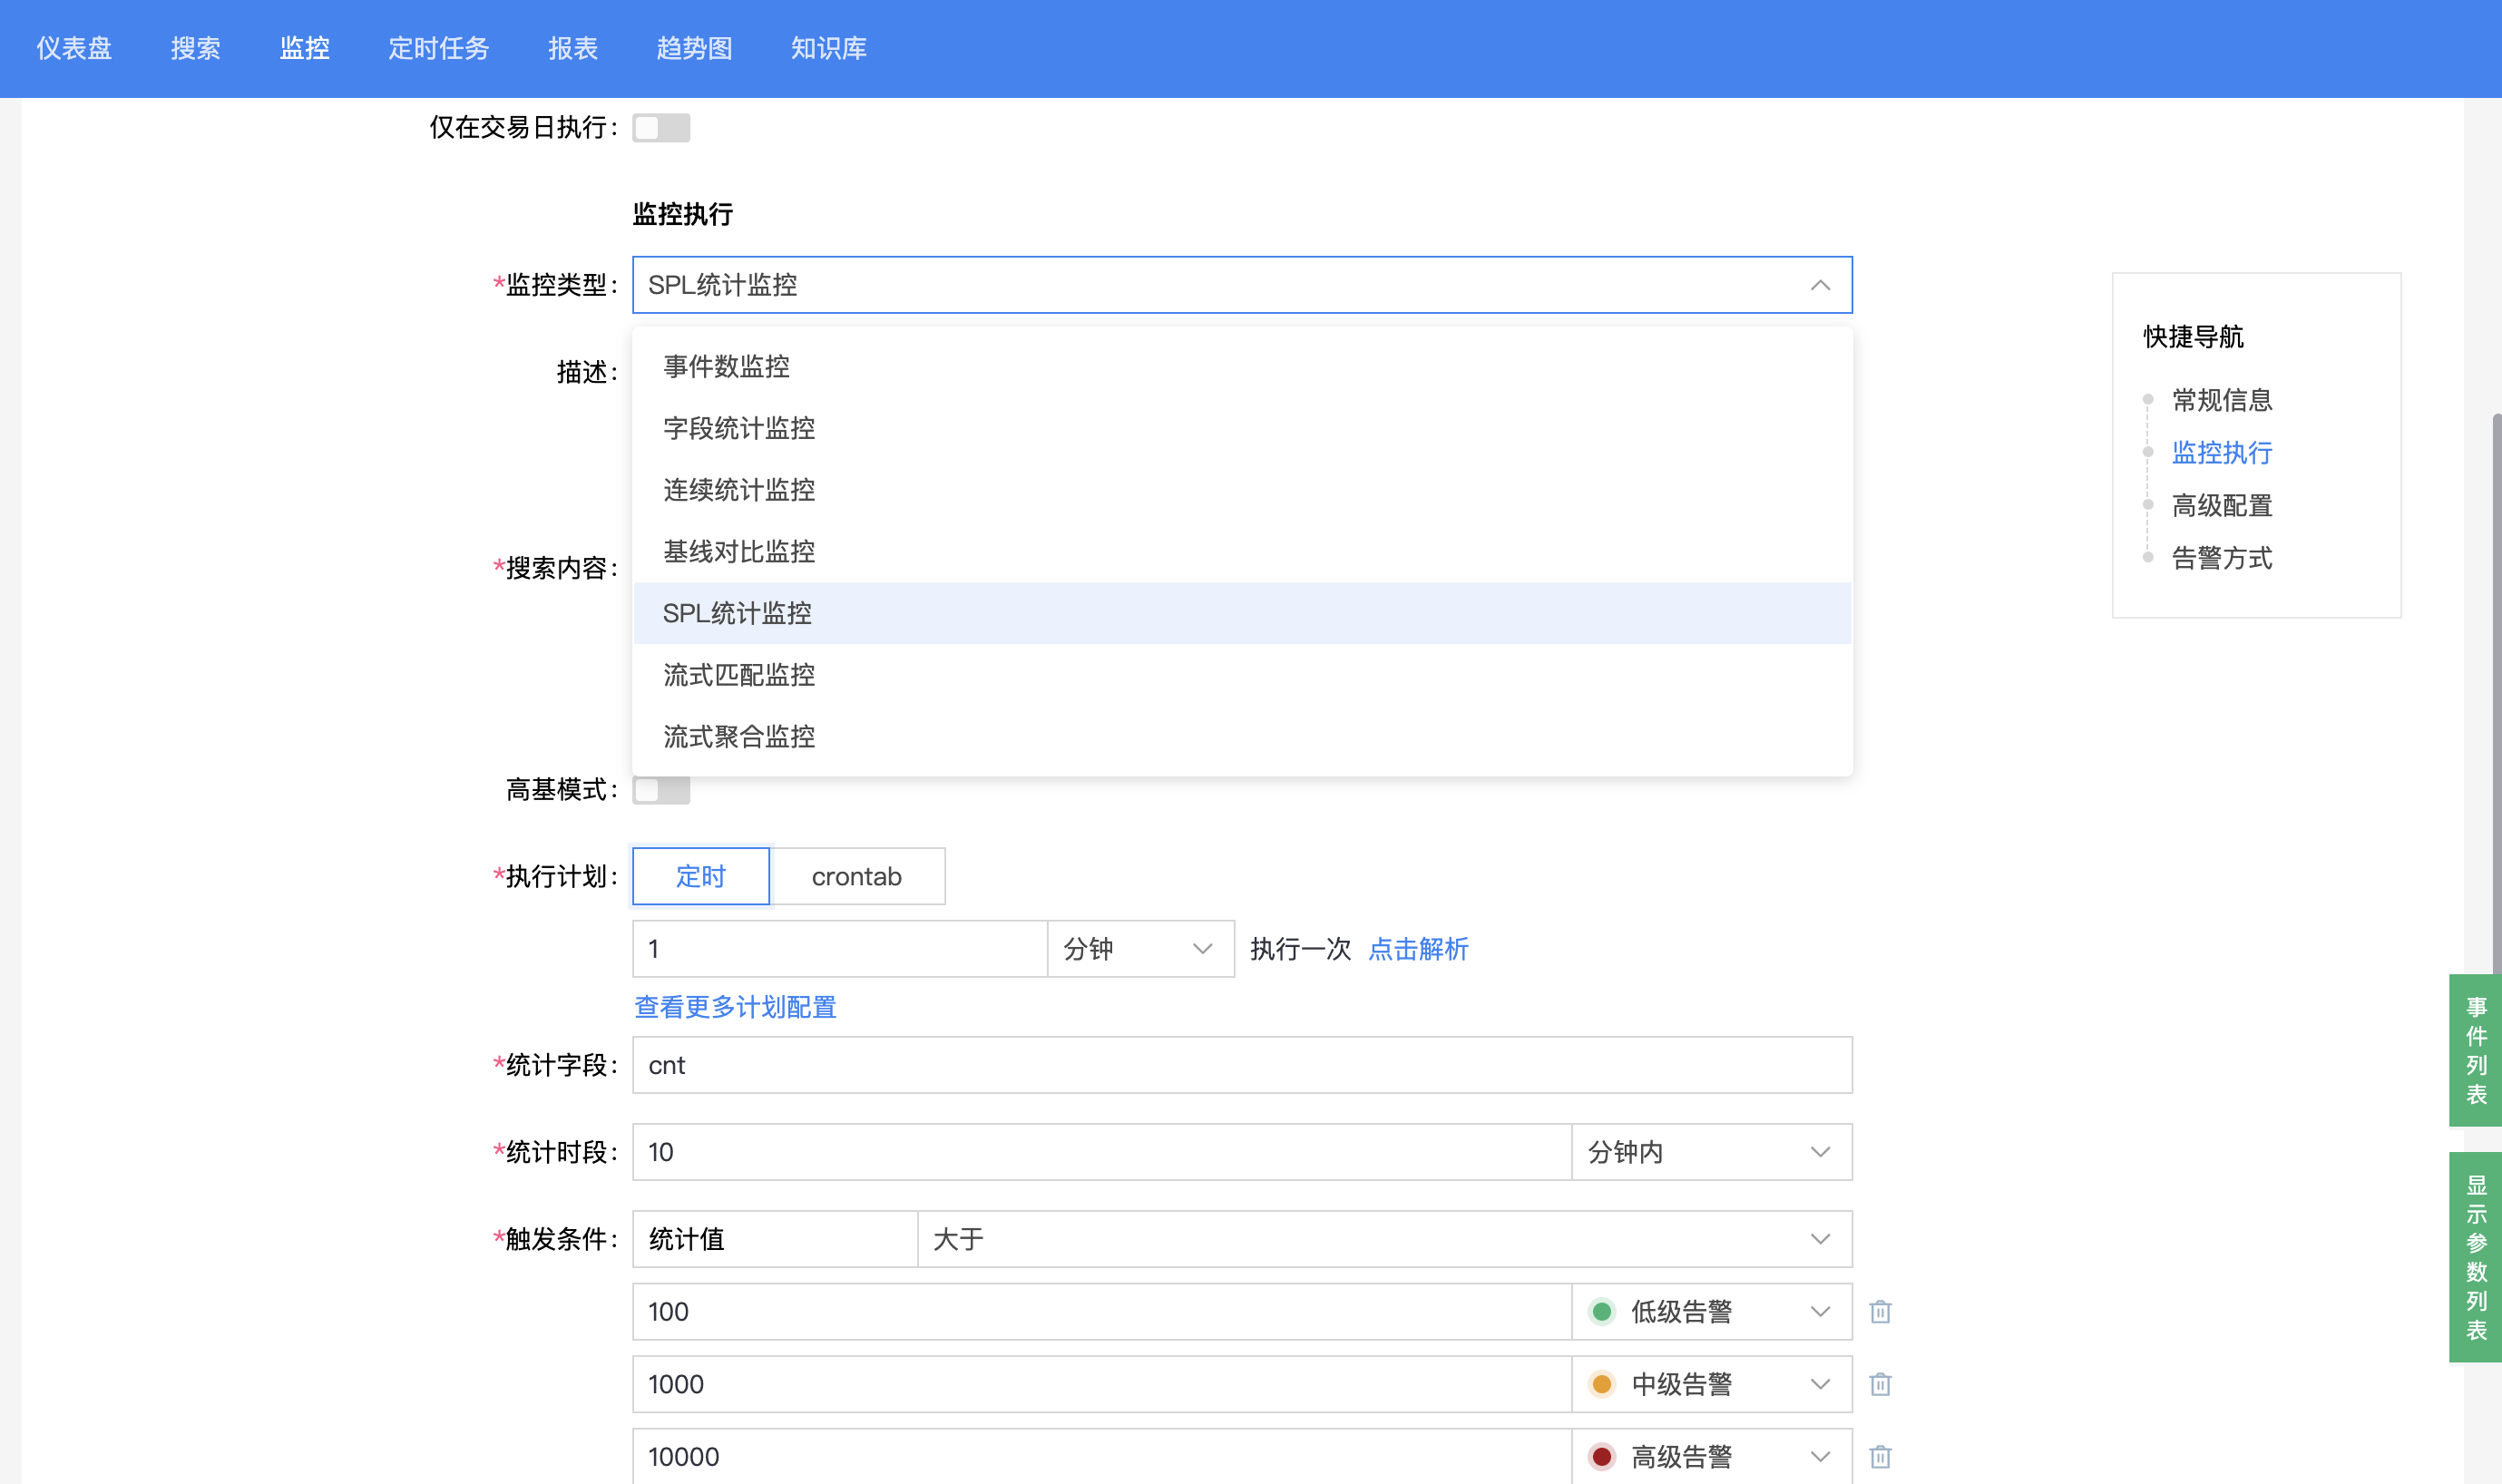2502x1484 pixels.
Task: Open the 分钟 interval unit dropdown
Action: (x=1140, y=949)
